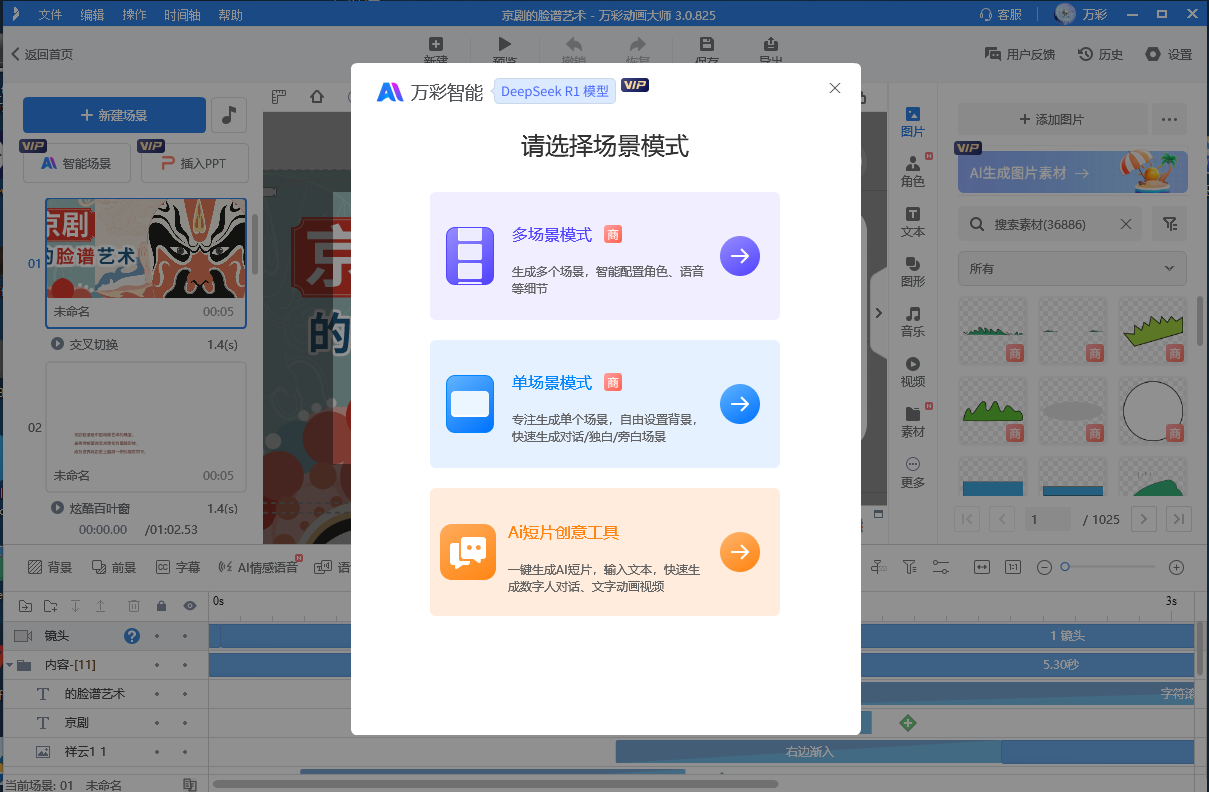Click the new-folder icon in timeline layer toolbar

pyautogui.click(x=51, y=606)
